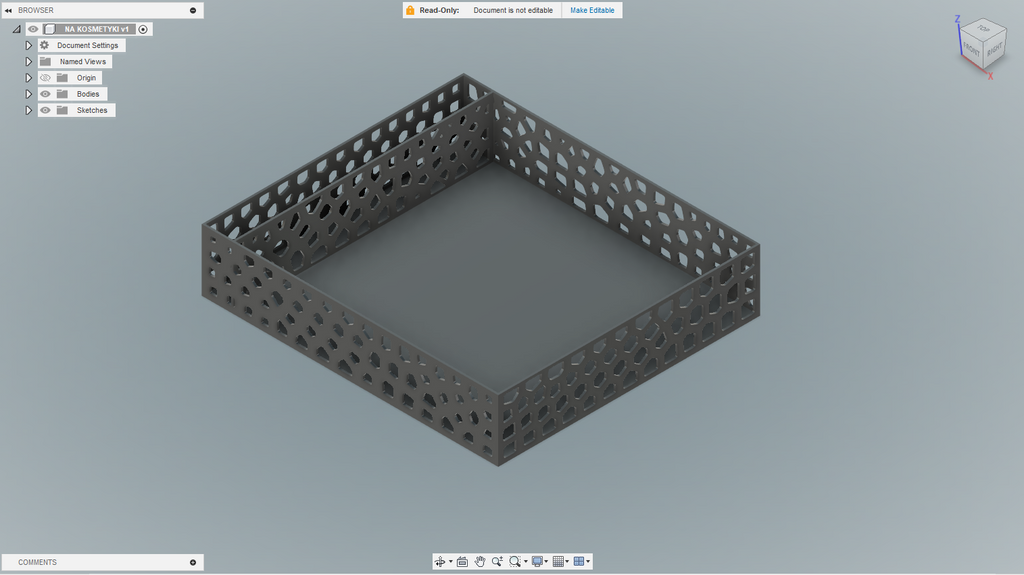This screenshot has width=1024, height=575.
Task: Click the Bodies folder icon
Action: click(x=62, y=94)
